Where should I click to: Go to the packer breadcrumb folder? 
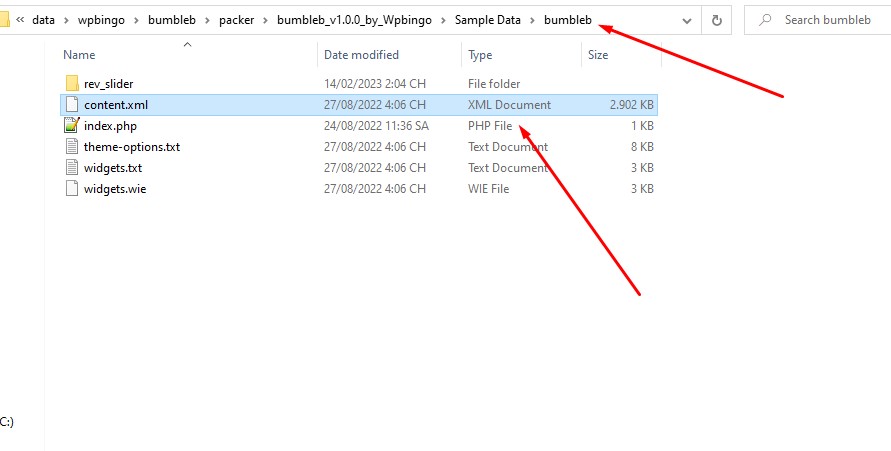tap(236, 20)
